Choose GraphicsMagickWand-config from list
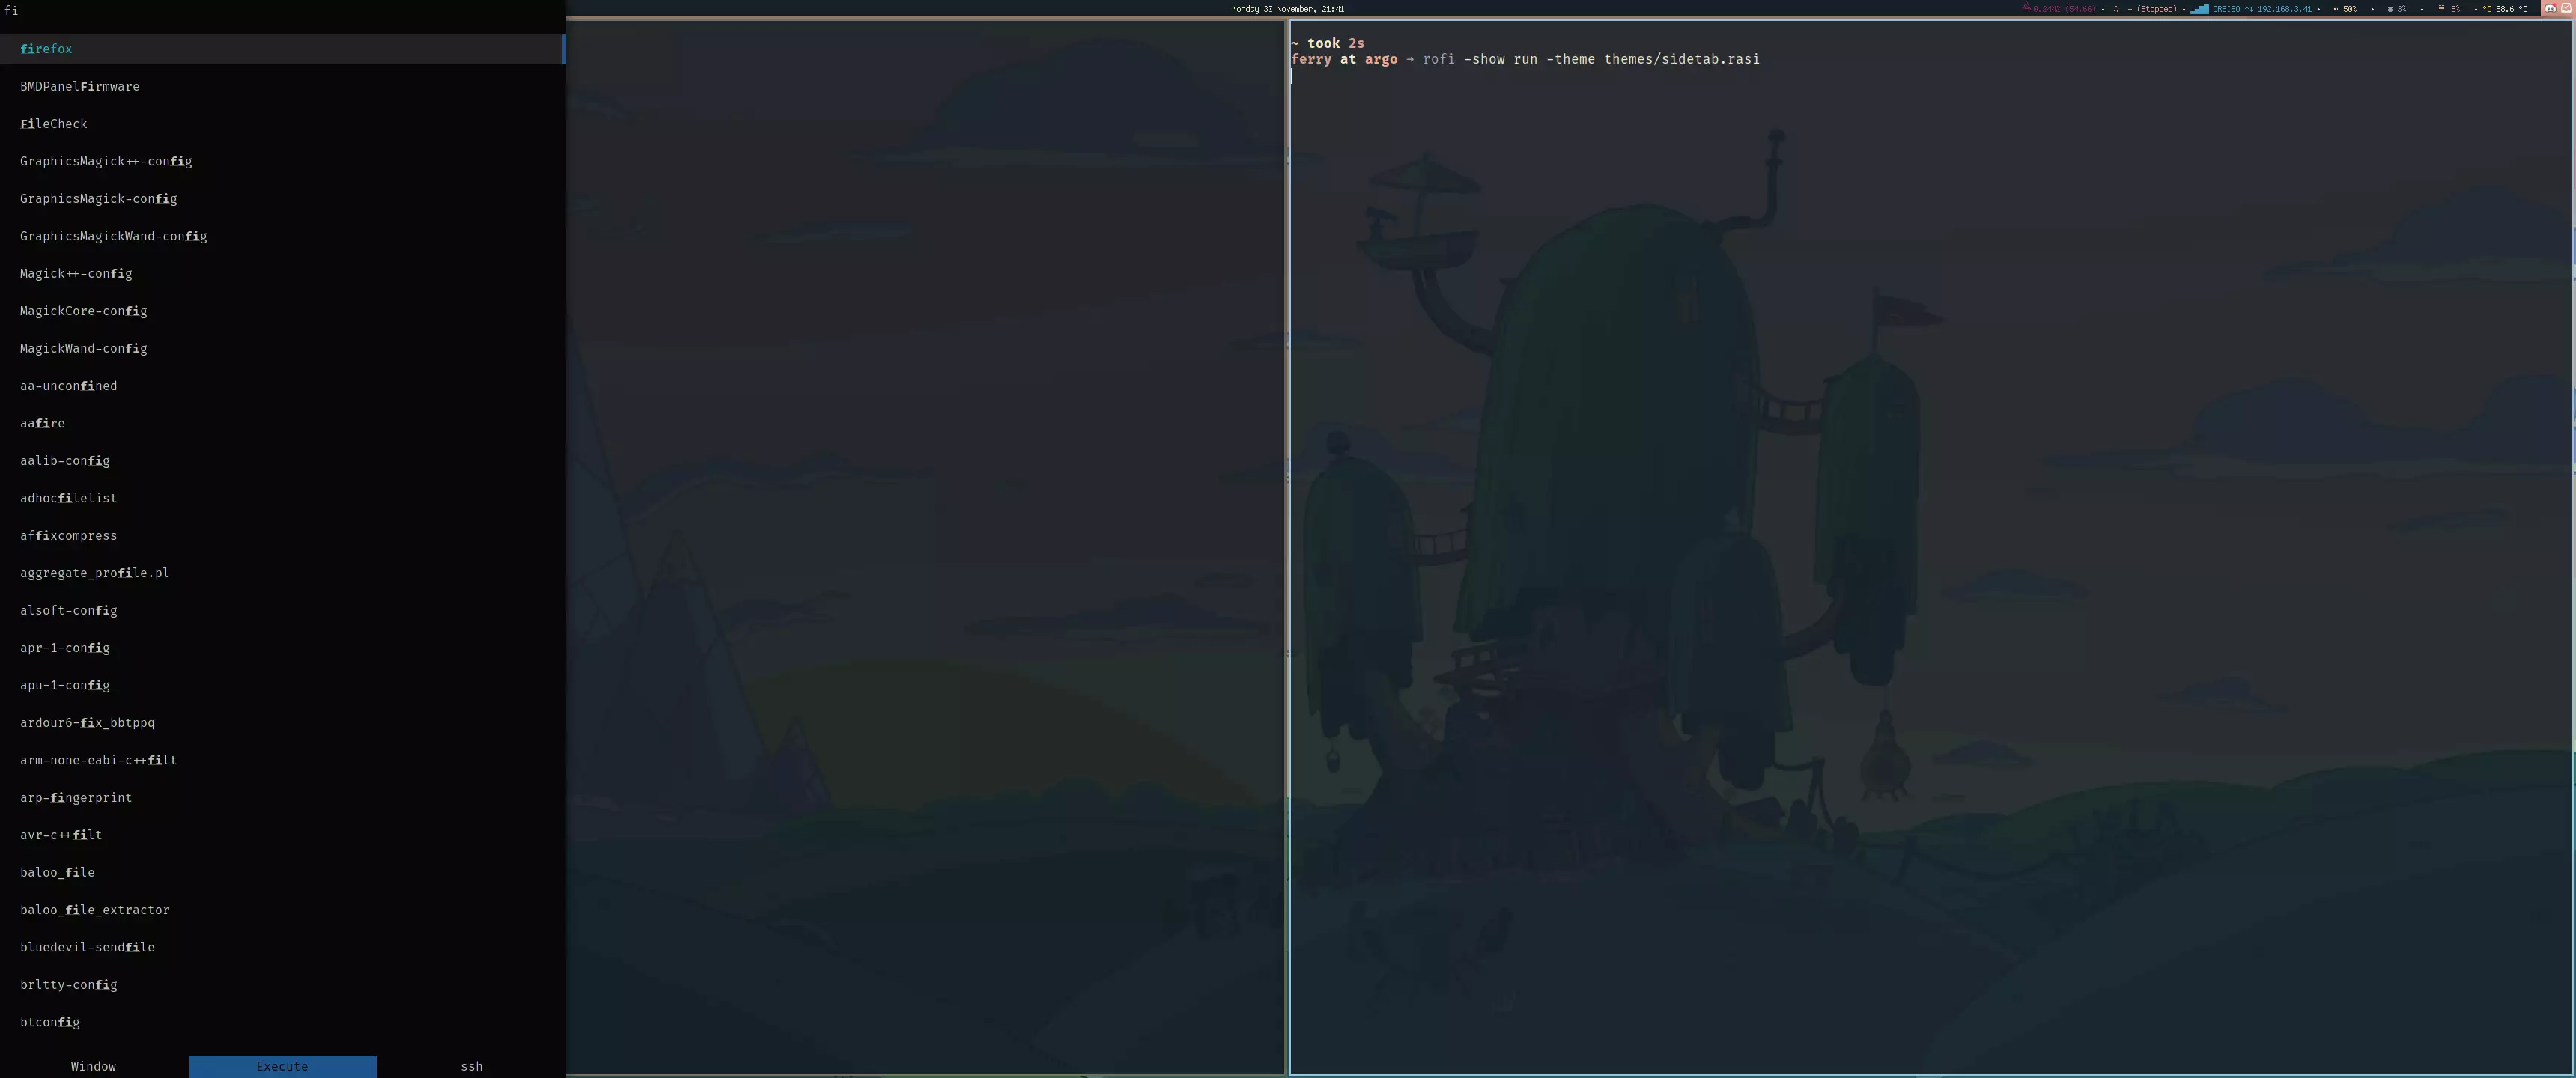Image resolution: width=2576 pixels, height=1078 pixels. tap(282, 236)
